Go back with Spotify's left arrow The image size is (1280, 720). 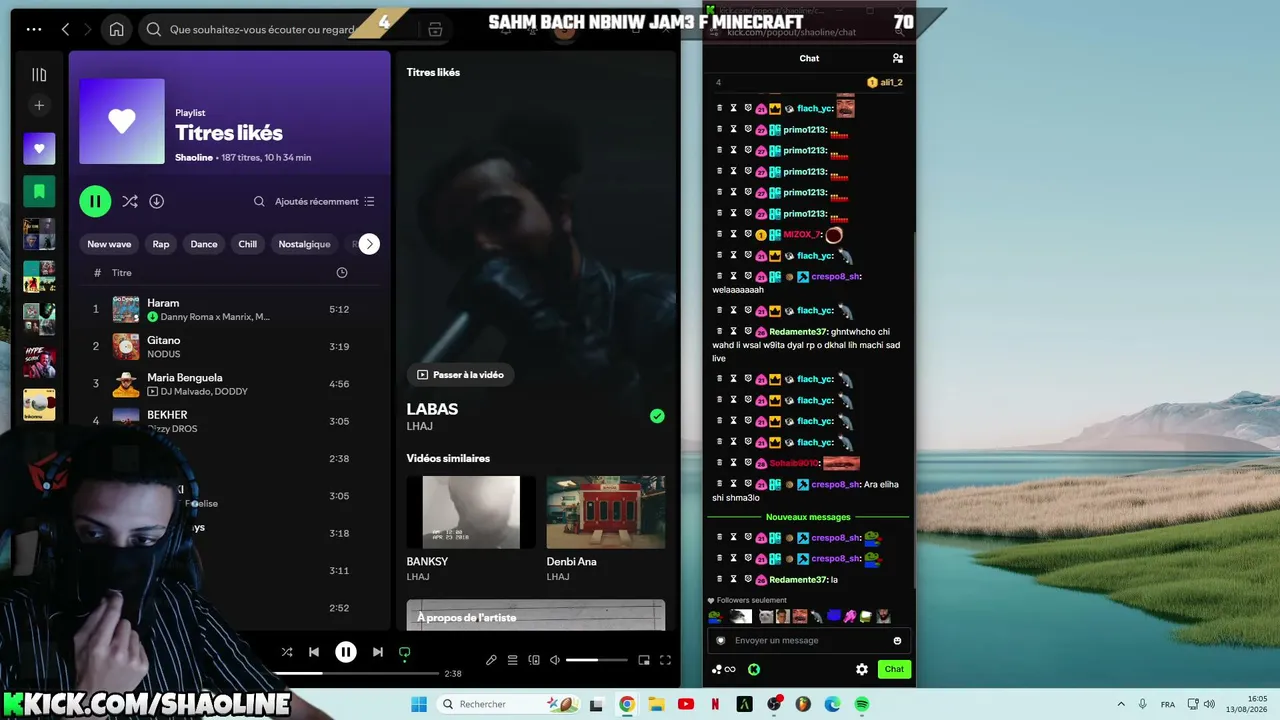[66, 29]
